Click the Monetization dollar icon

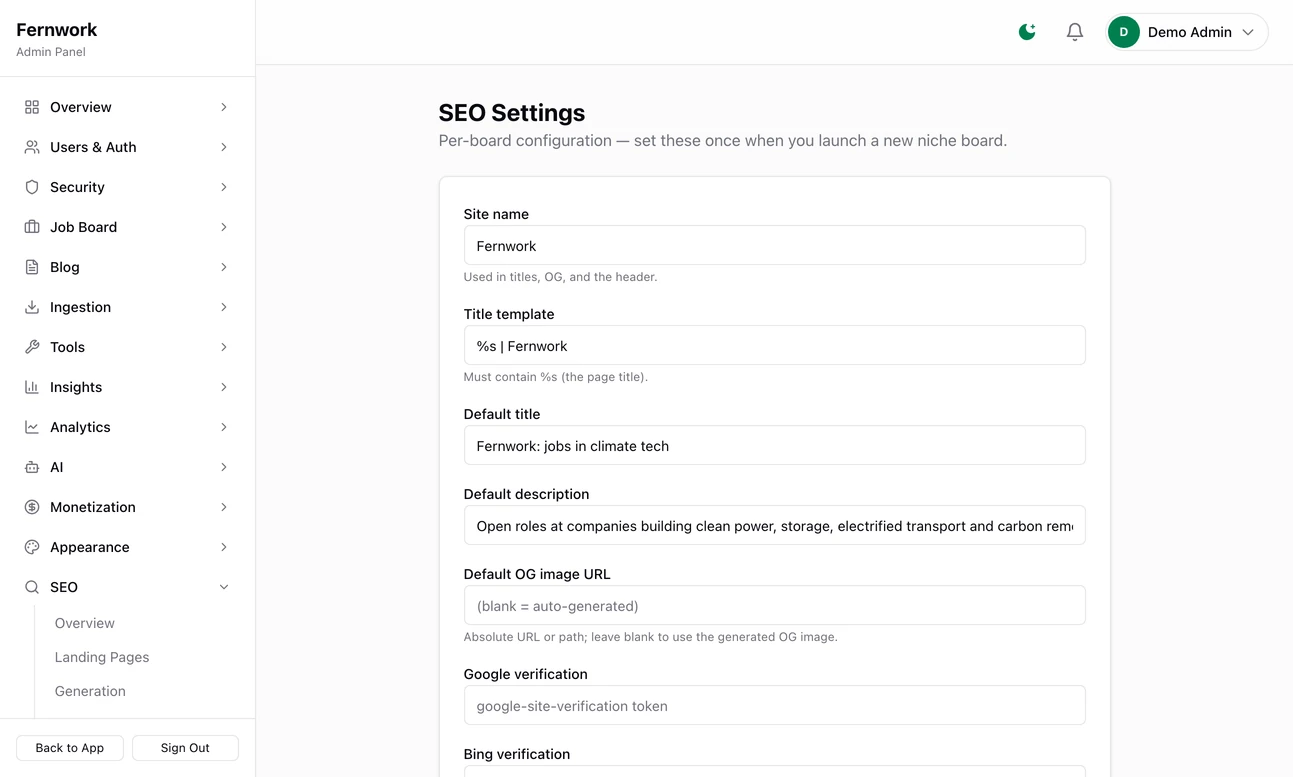(x=32, y=507)
